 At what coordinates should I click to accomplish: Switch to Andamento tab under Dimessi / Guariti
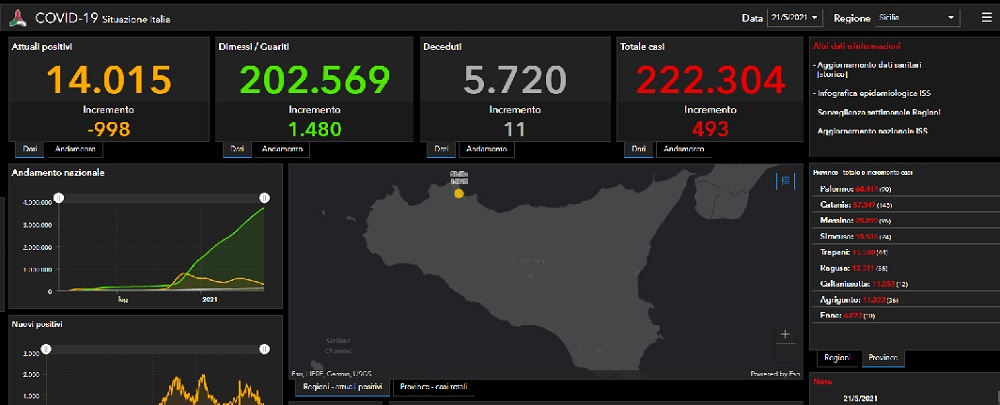click(281, 149)
